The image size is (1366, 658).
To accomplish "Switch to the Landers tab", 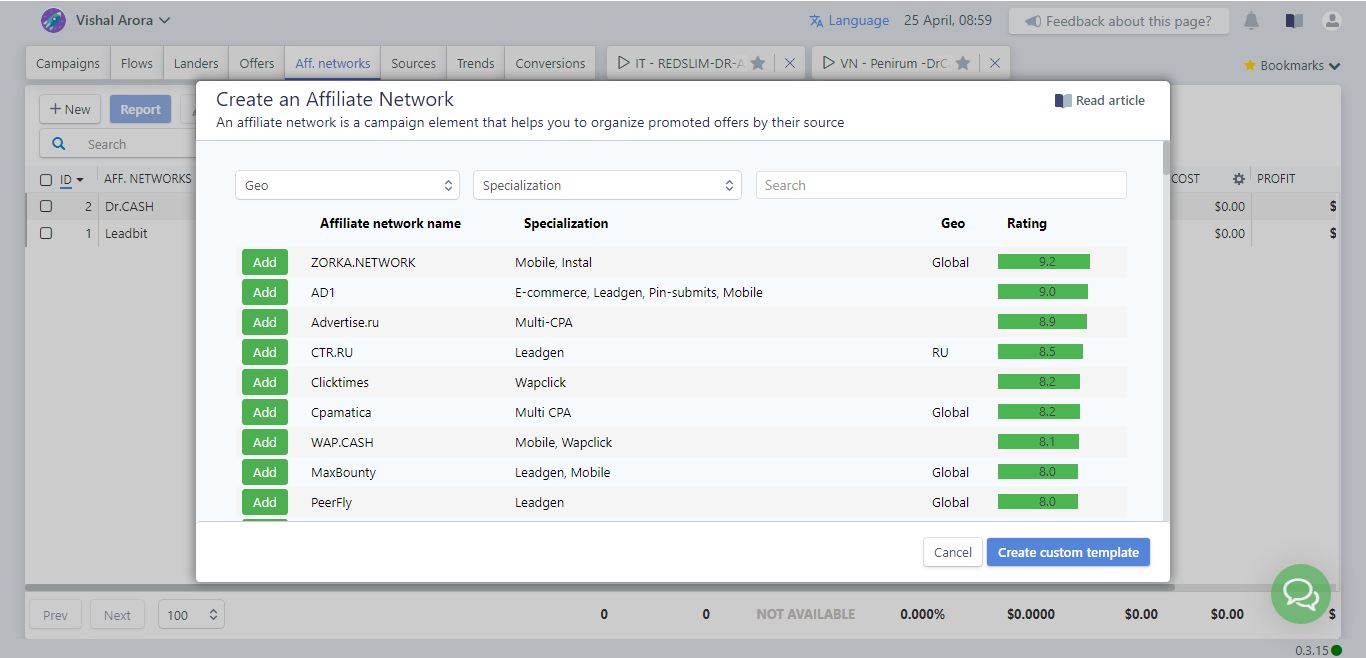I will (196, 63).
